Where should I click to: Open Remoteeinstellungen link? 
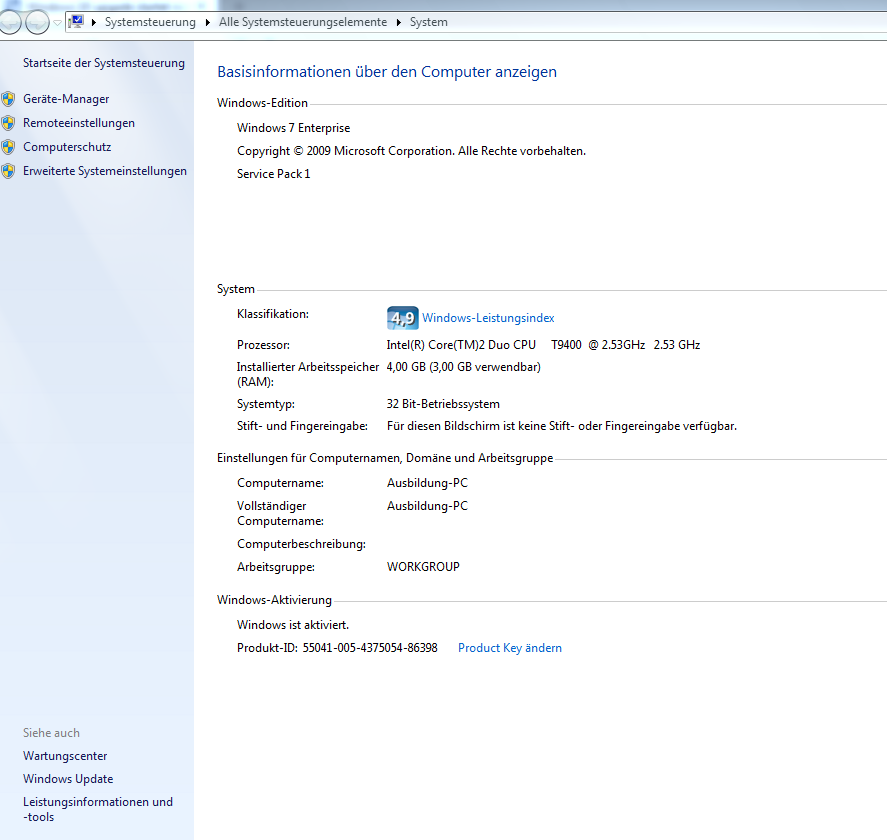tap(79, 123)
